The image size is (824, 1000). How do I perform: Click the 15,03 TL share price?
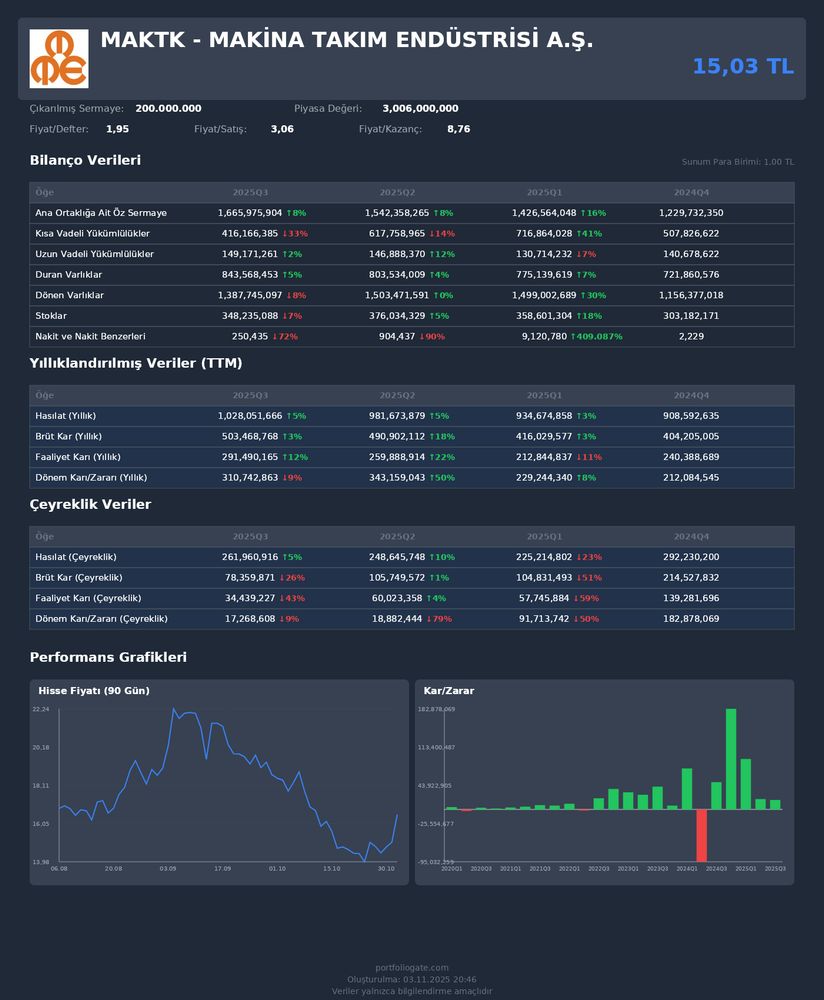[x=743, y=66]
